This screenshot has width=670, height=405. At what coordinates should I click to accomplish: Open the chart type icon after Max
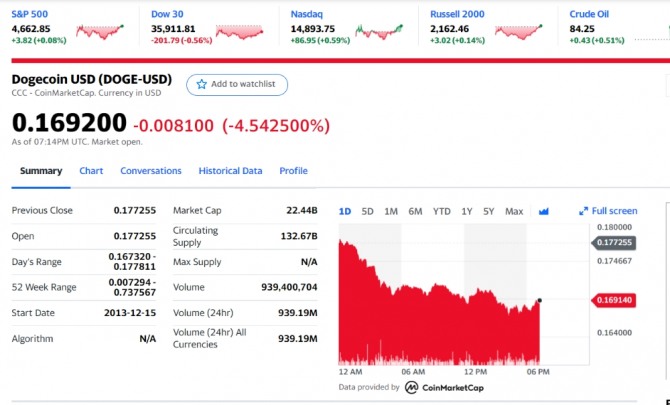tap(544, 211)
